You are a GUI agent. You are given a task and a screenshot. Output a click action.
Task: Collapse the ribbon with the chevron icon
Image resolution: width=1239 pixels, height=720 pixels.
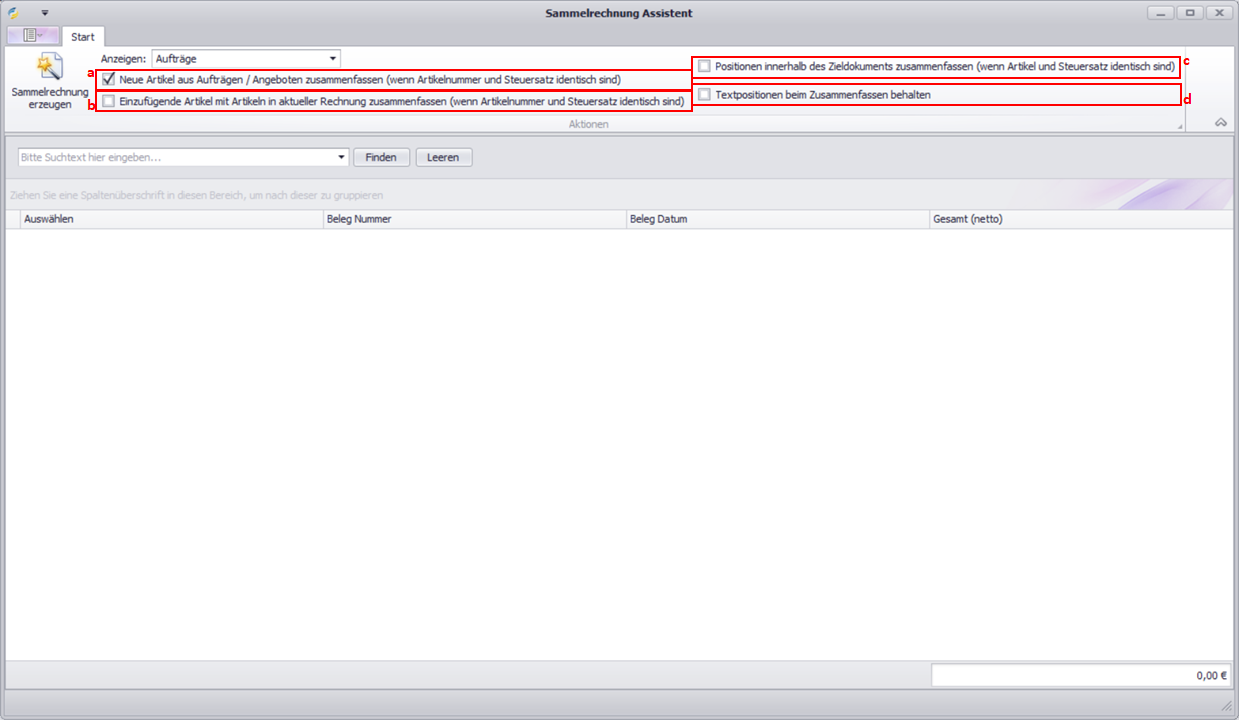click(1220, 123)
